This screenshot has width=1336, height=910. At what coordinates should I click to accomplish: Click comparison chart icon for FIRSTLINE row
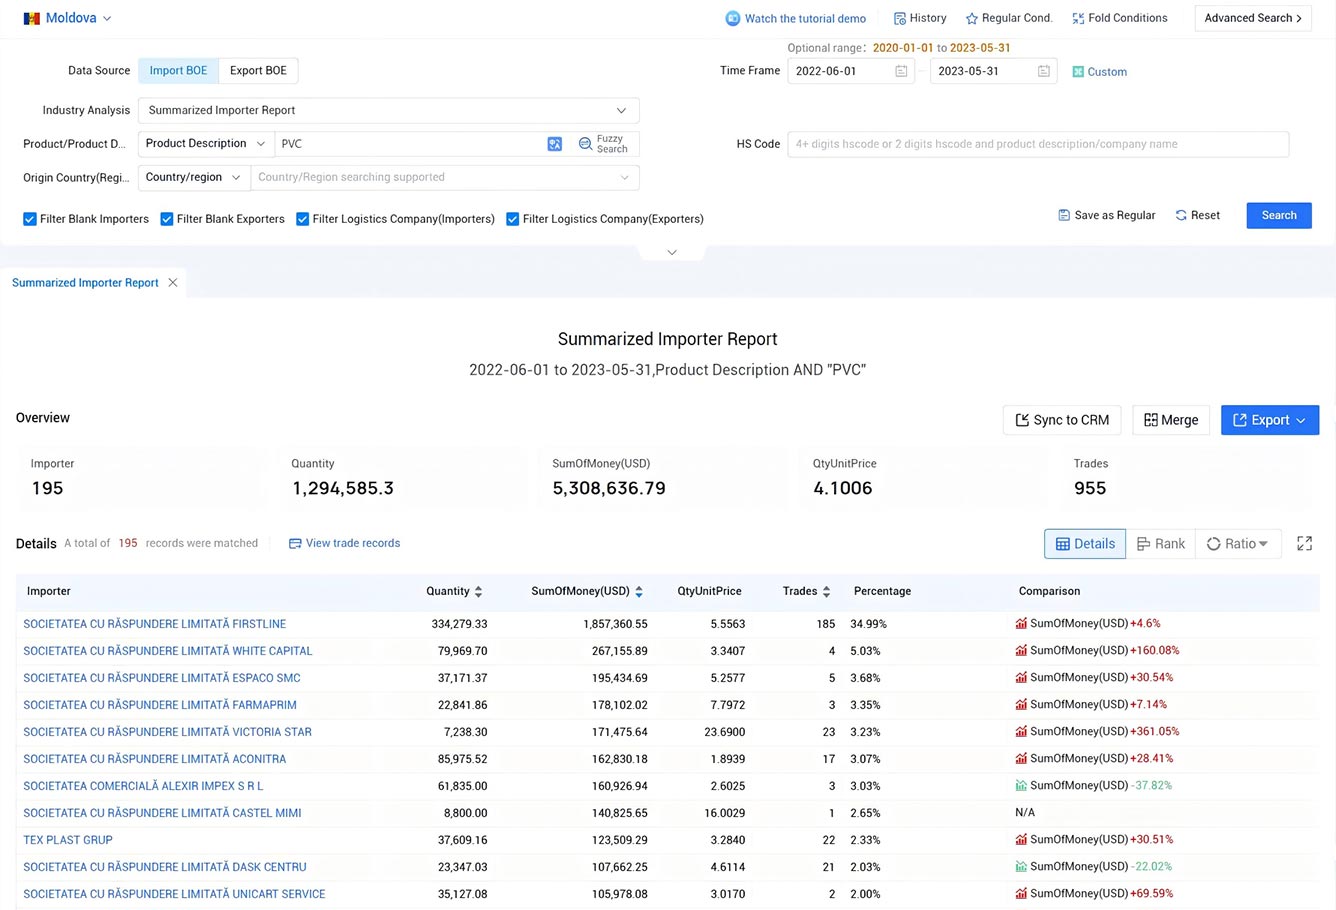coord(1021,623)
